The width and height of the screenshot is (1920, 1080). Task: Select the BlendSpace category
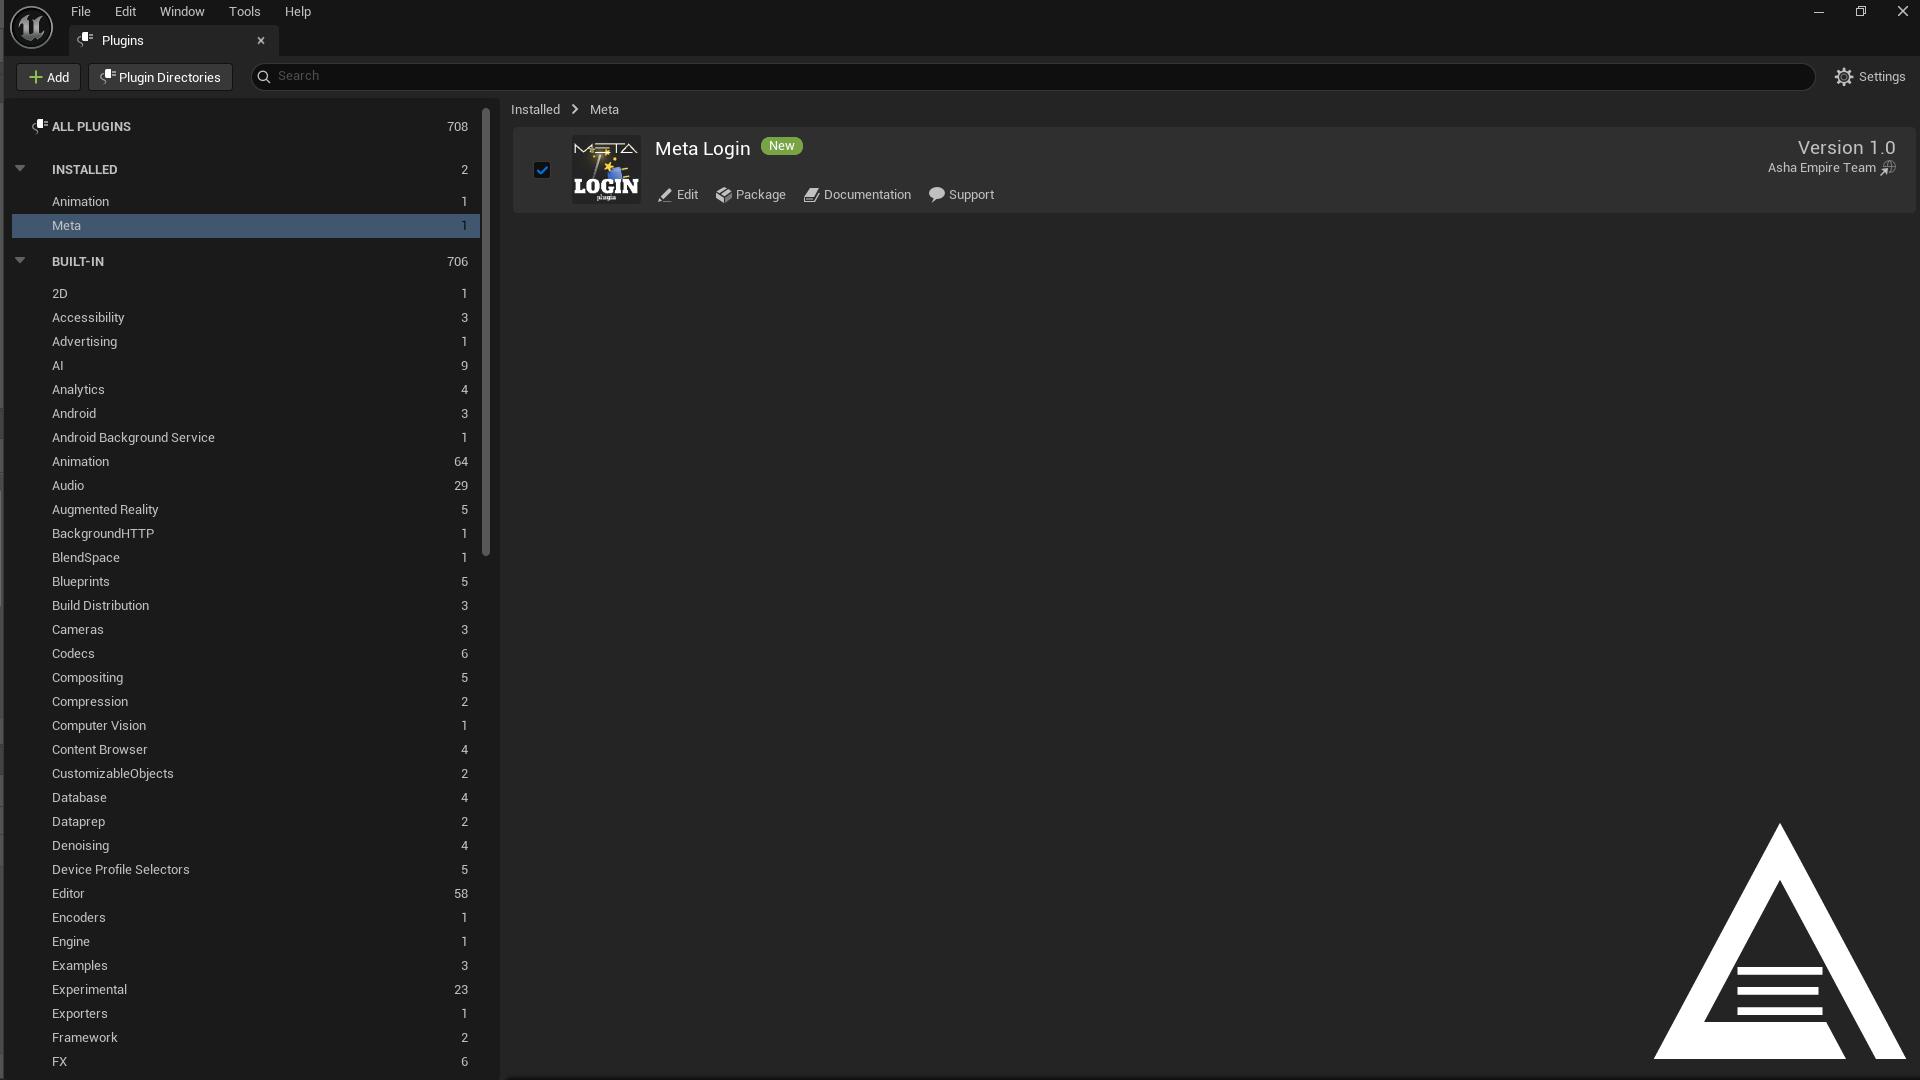pyautogui.click(x=246, y=558)
